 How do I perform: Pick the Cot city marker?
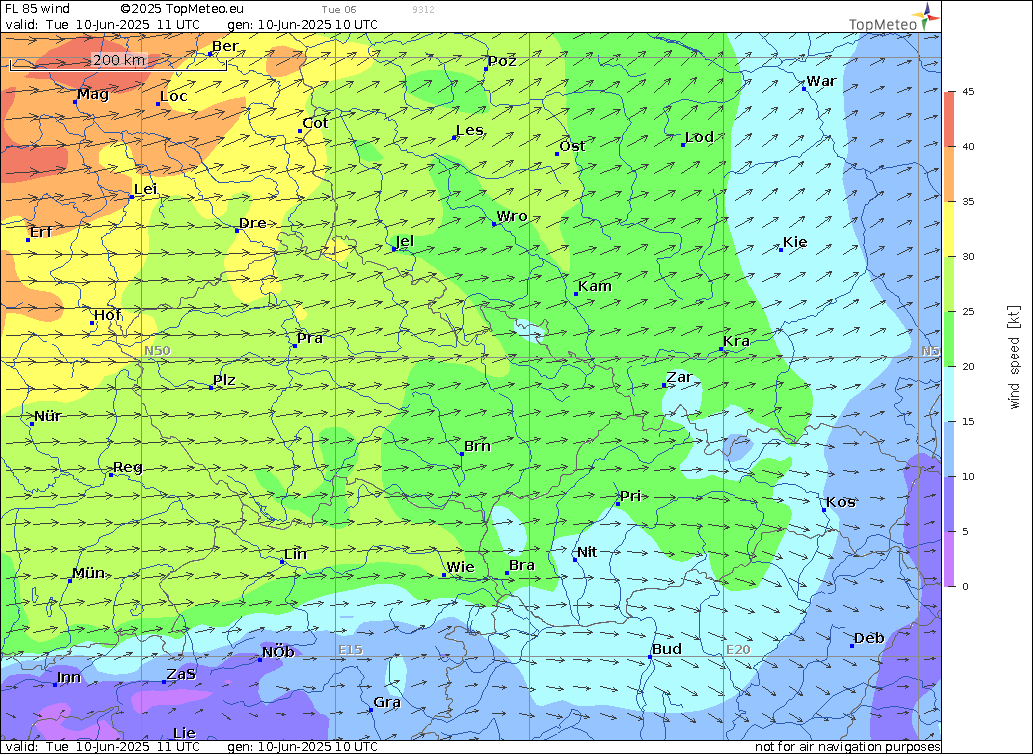pos(300,131)
